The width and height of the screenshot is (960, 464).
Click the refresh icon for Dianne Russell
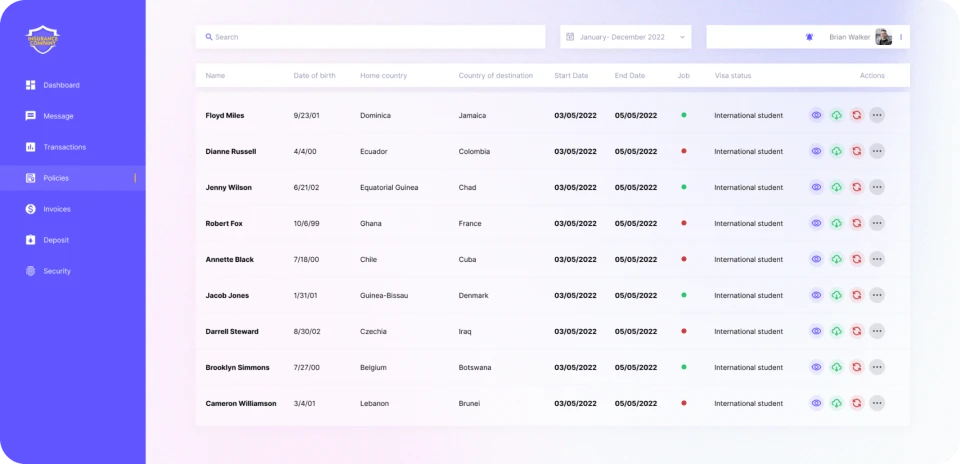pos(857,151)
